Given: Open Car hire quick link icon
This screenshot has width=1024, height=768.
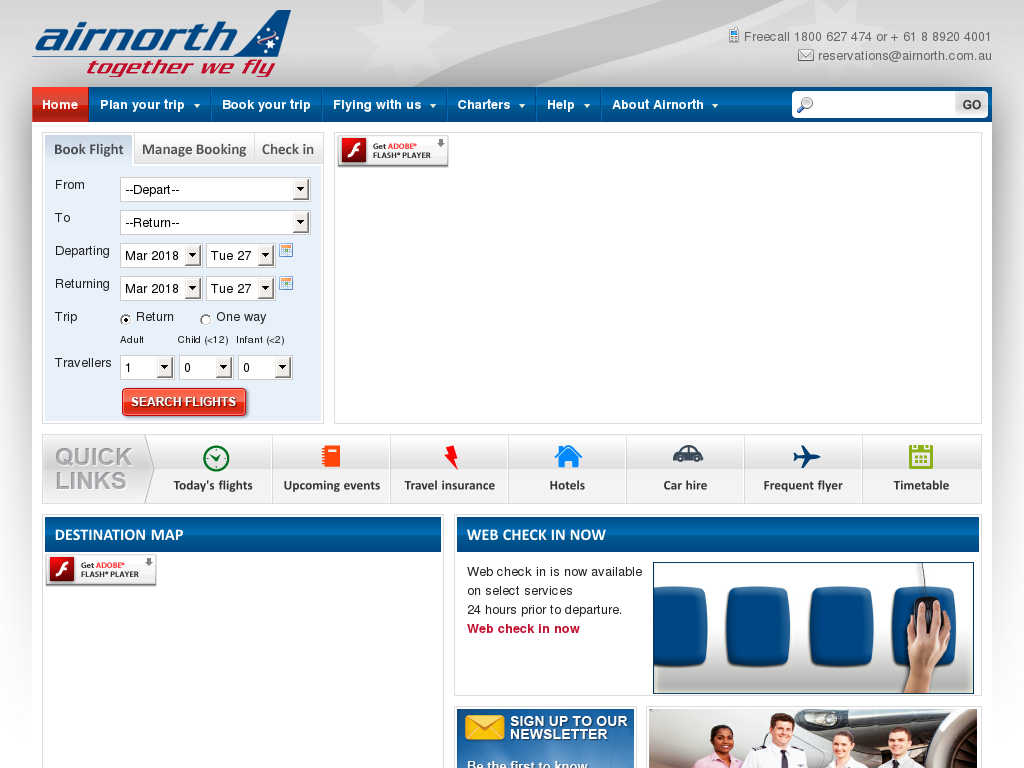Looking at the screenshot, I should (x=685, y=458).
